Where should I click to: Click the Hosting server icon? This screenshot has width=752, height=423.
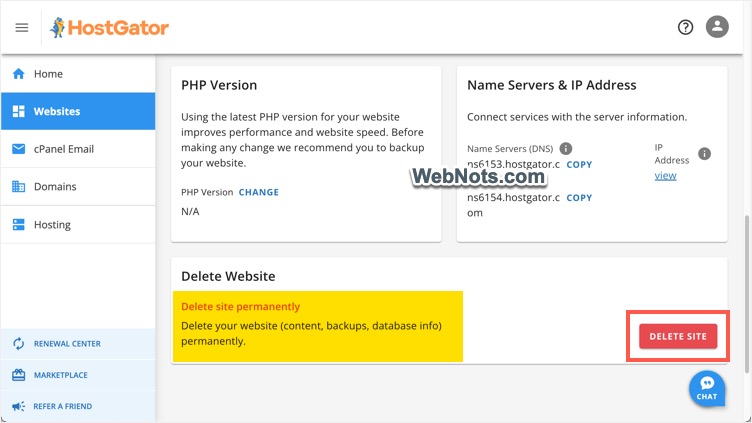coord(19,224)
